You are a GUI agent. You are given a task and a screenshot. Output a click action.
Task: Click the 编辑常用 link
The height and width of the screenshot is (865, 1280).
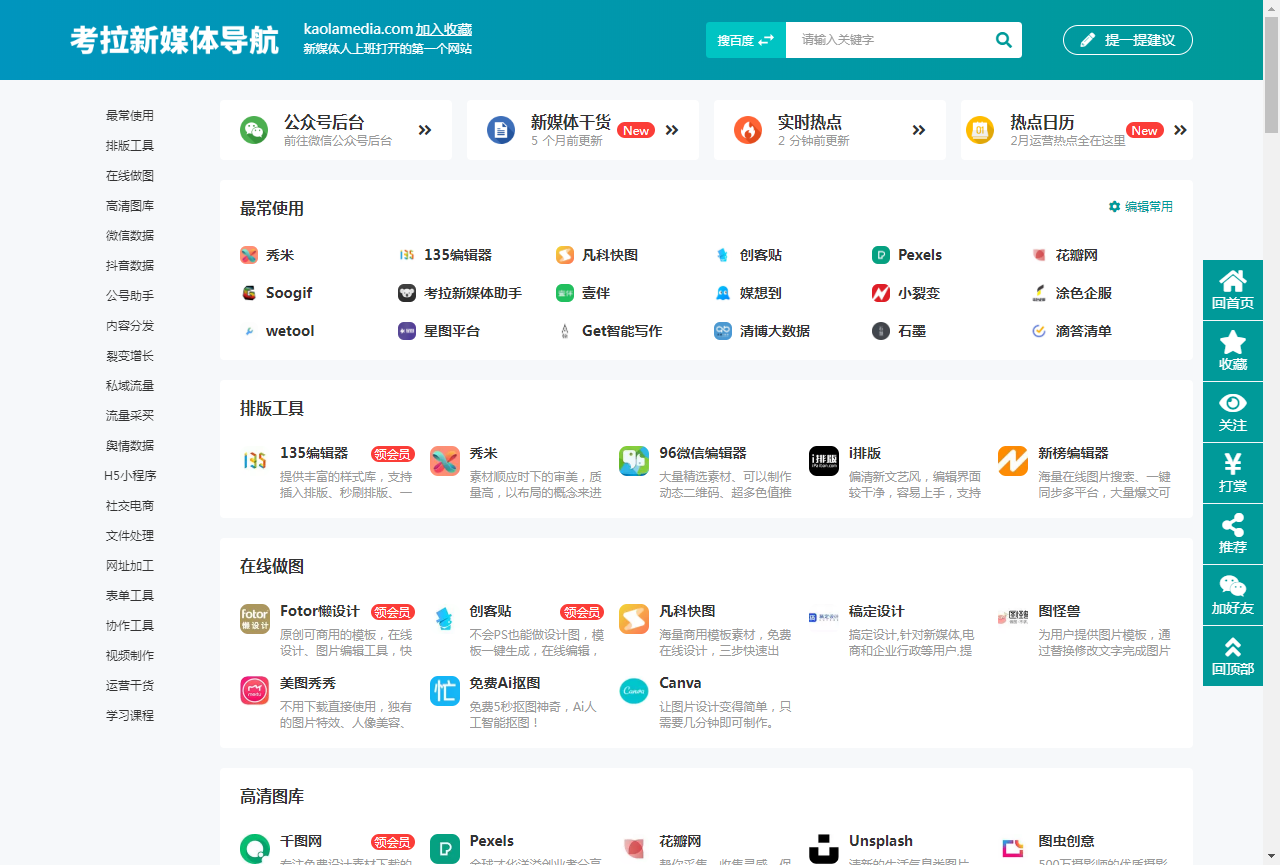[x=1141, y=207]
